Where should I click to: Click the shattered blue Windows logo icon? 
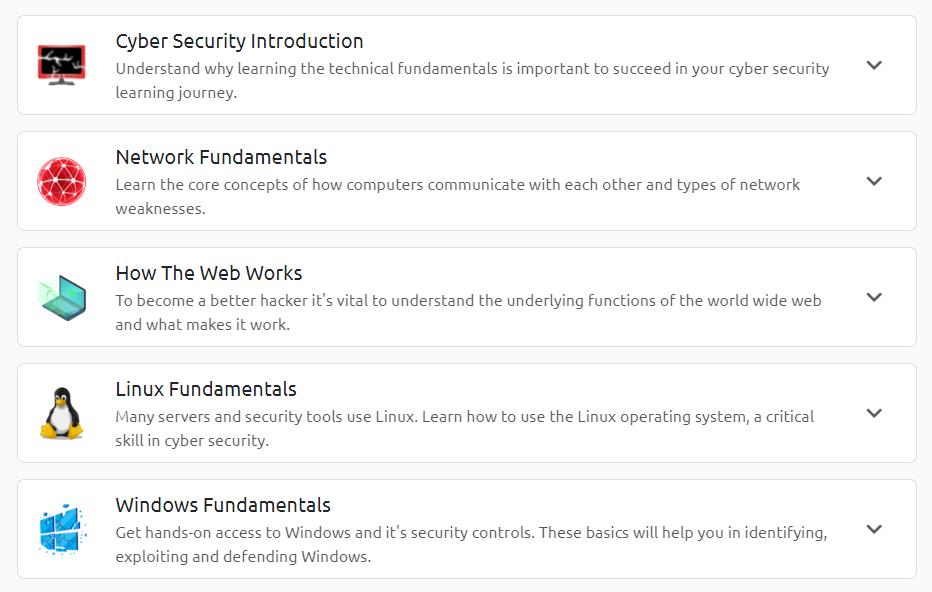(61, 529)
